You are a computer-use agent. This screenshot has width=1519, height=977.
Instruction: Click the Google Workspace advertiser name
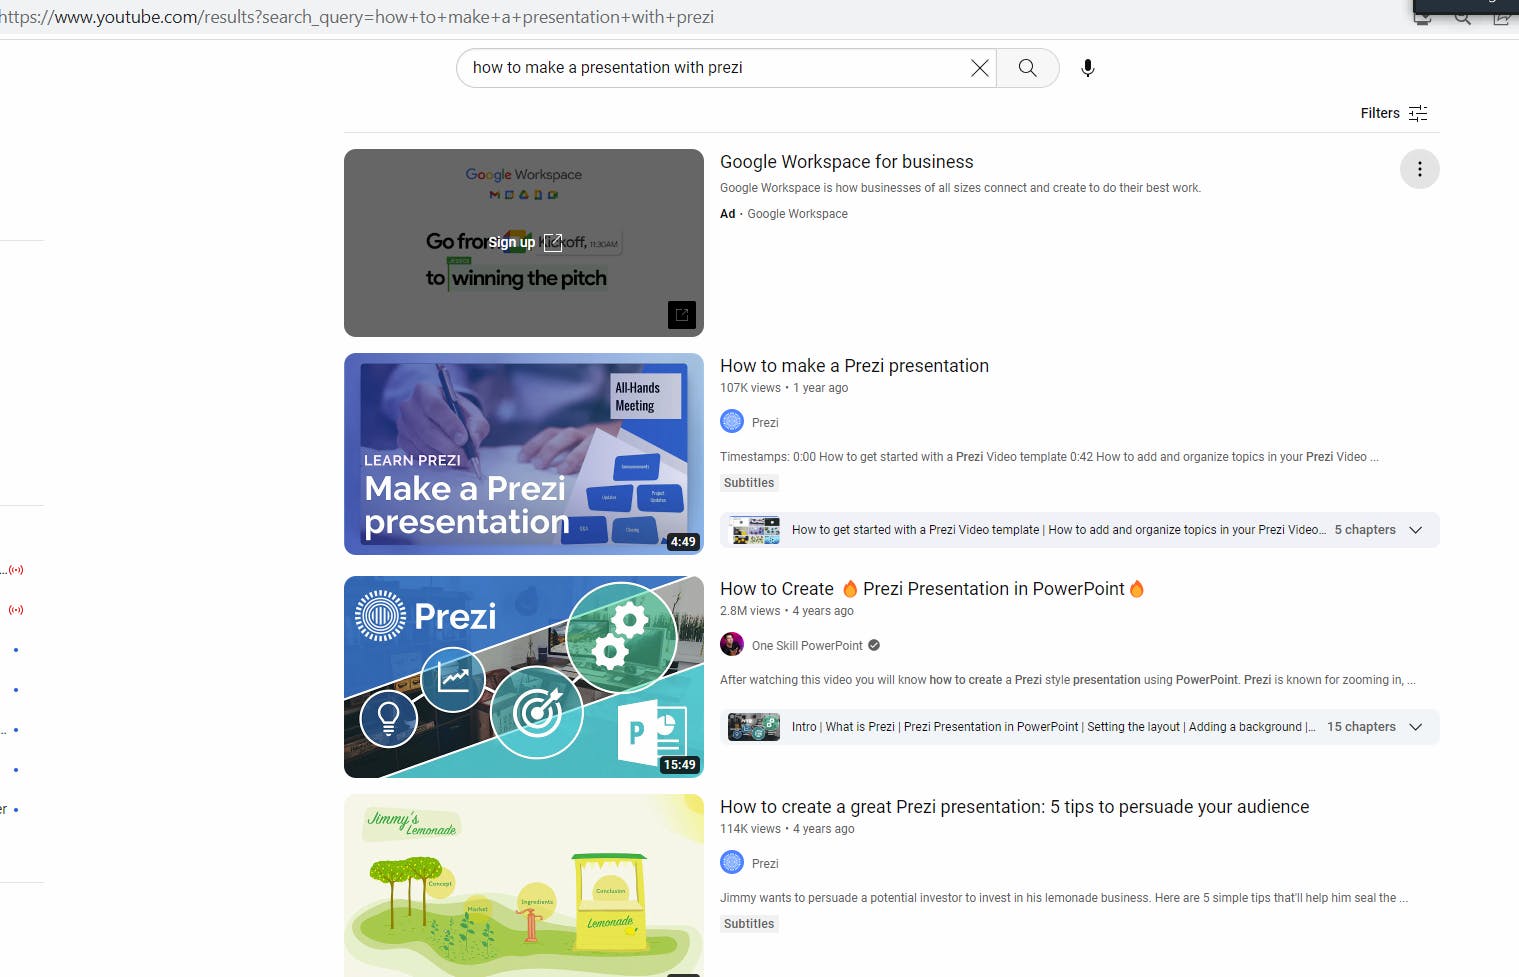(x=797, y=214)
